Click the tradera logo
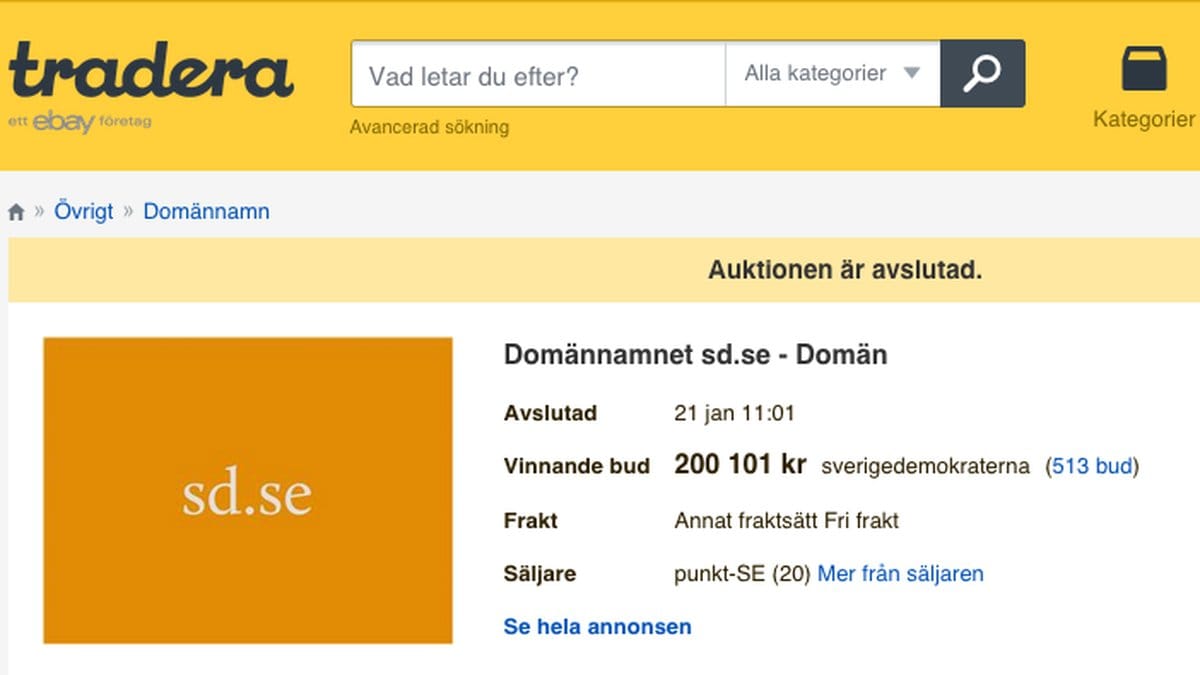This screenshot has width=1200, height=675. 151,69
